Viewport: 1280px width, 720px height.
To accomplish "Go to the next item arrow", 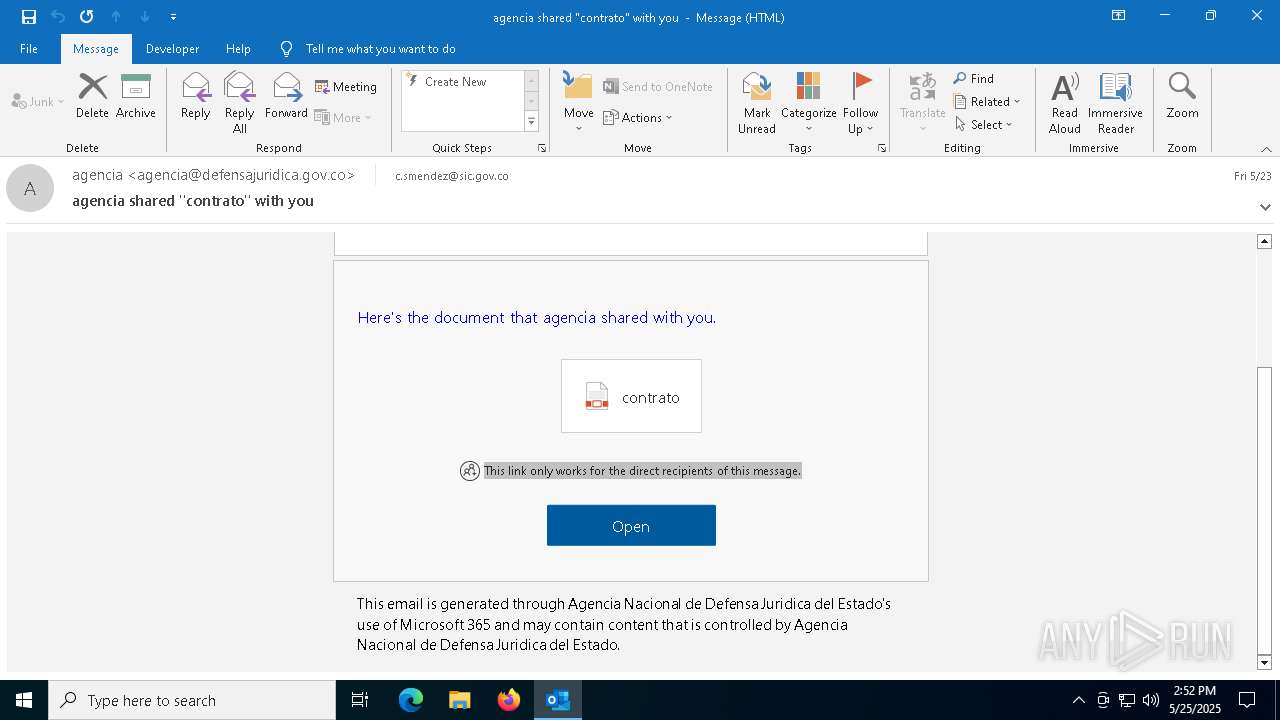I will pyautogui.click(x=145, y=17).
